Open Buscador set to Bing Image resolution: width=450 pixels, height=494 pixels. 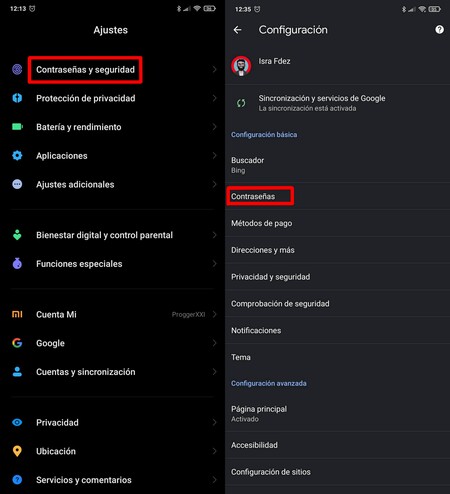coord(337,165)
